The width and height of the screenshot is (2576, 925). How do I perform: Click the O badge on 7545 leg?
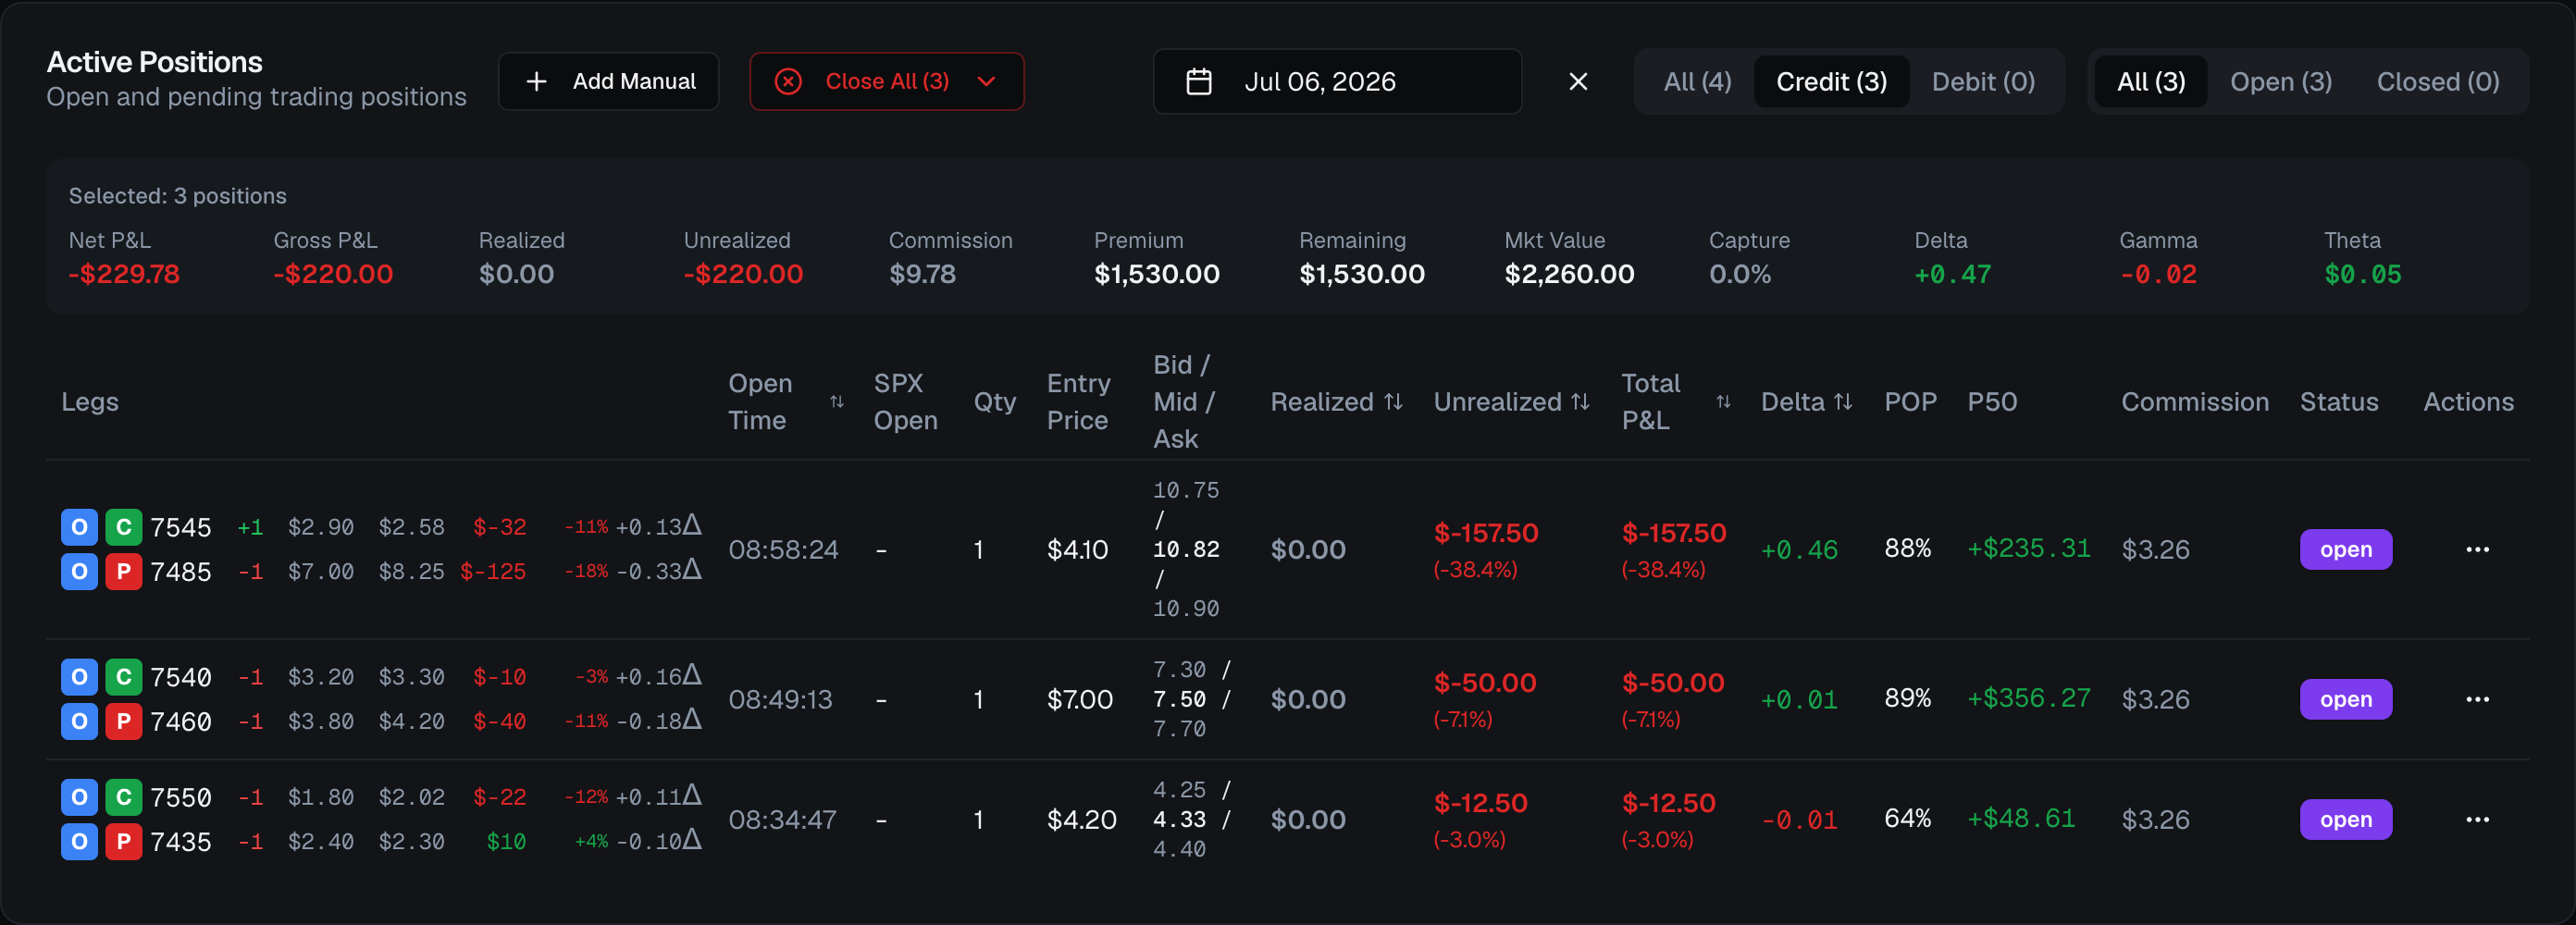click(79, 527)
